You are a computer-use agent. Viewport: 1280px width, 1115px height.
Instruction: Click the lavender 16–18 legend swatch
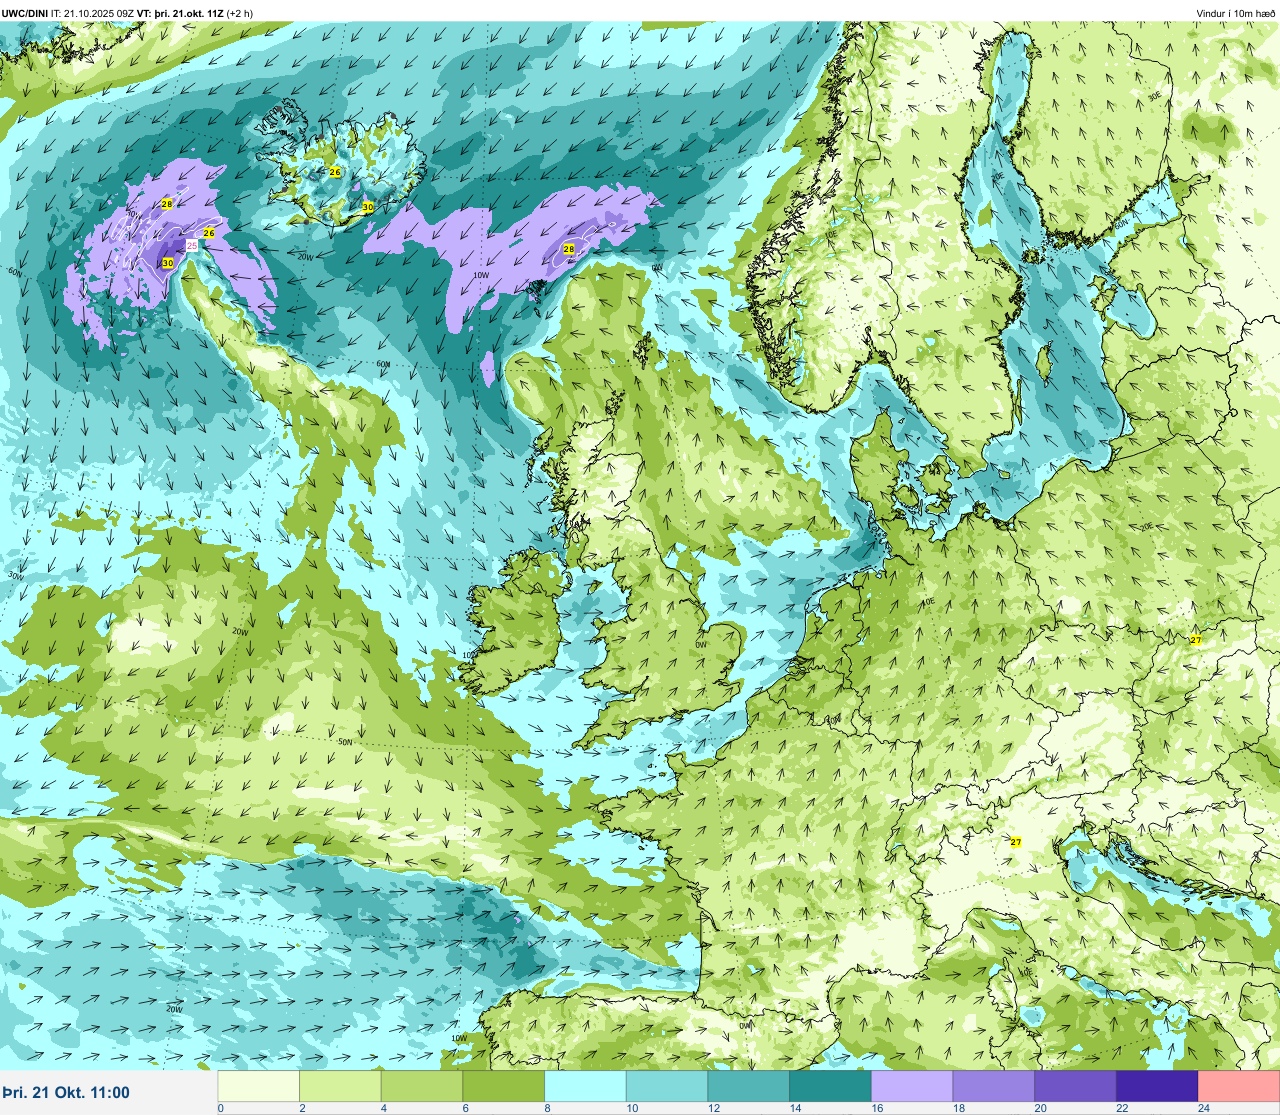point(912,1086)
